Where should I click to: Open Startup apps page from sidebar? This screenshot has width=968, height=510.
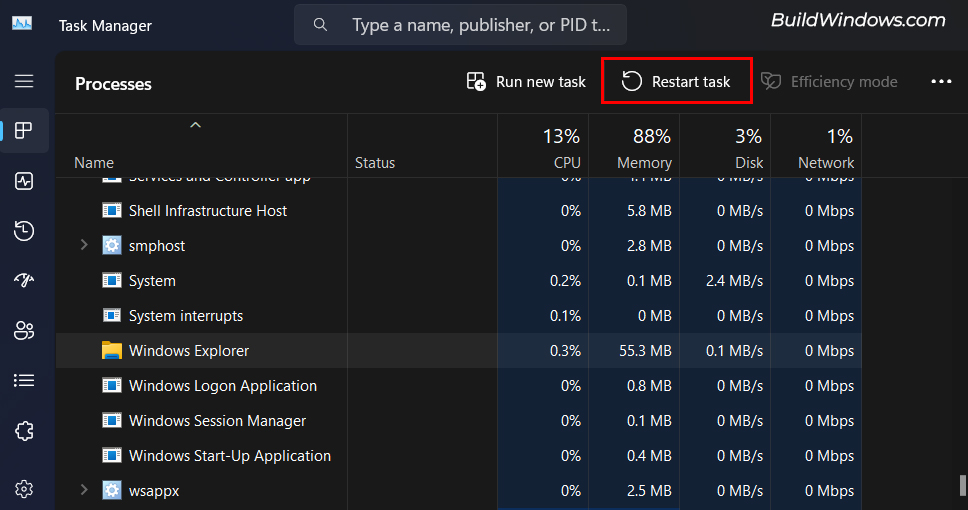pyautogui.click(x=24, y=280)
